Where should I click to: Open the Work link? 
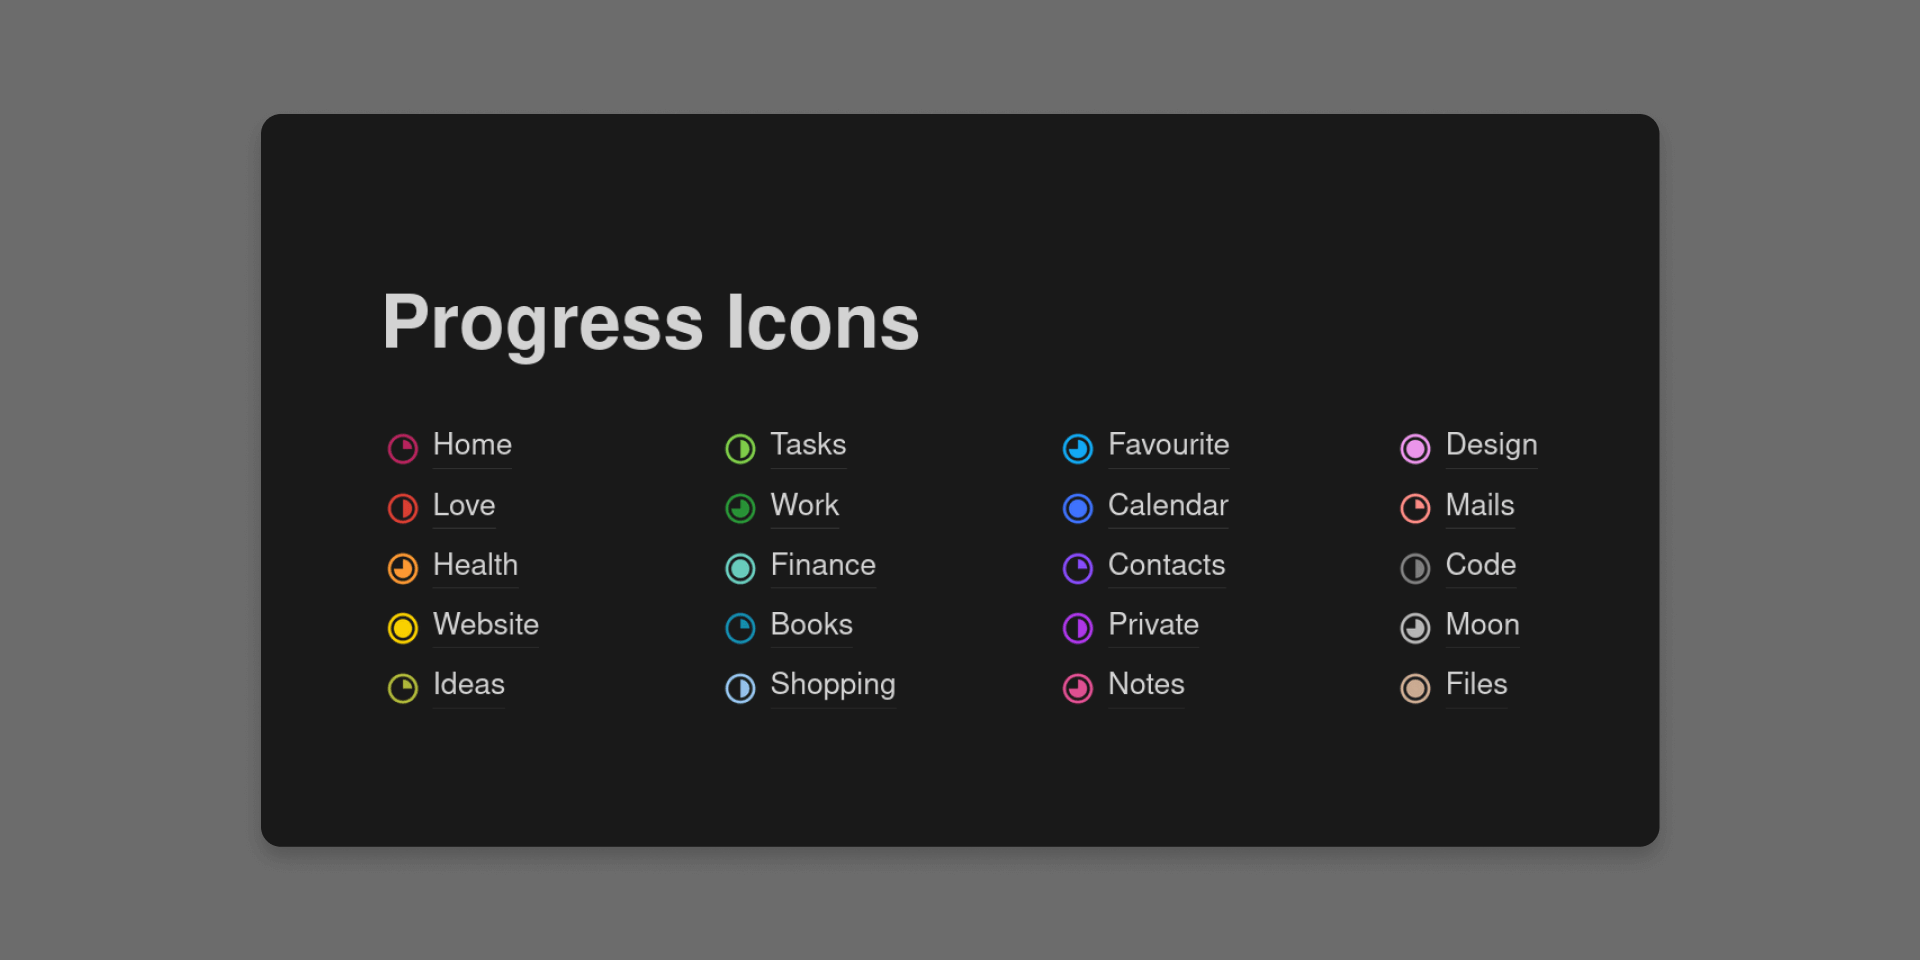(x=804, y=505)
